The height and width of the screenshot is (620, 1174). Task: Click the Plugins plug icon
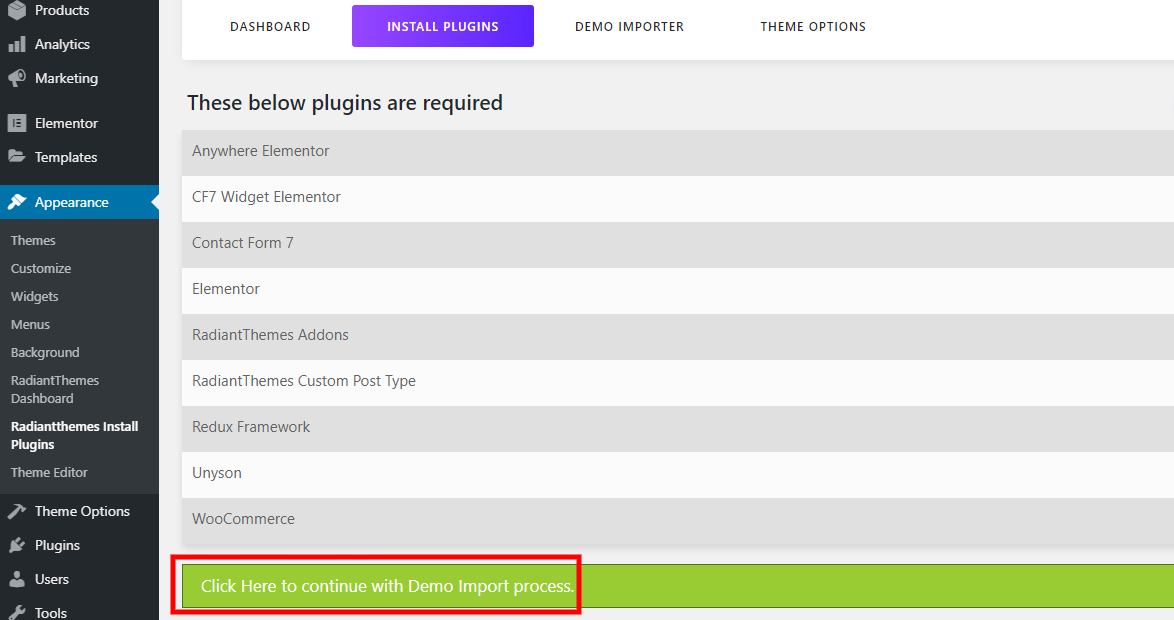[17, 545]
